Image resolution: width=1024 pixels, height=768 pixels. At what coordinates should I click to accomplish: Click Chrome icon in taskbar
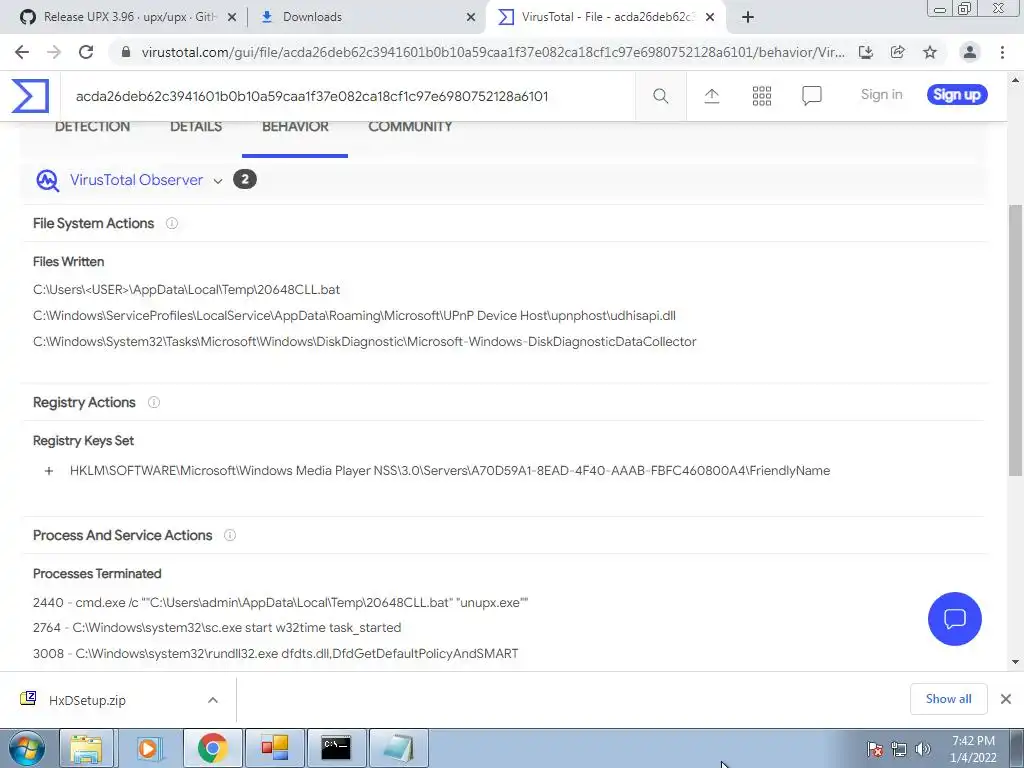tap(212, 748)
